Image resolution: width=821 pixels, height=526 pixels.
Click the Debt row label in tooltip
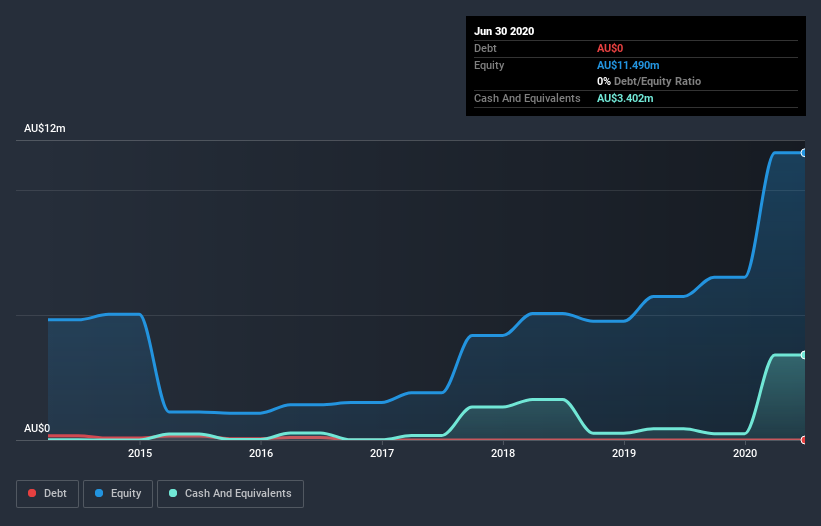tap(485, 48)
